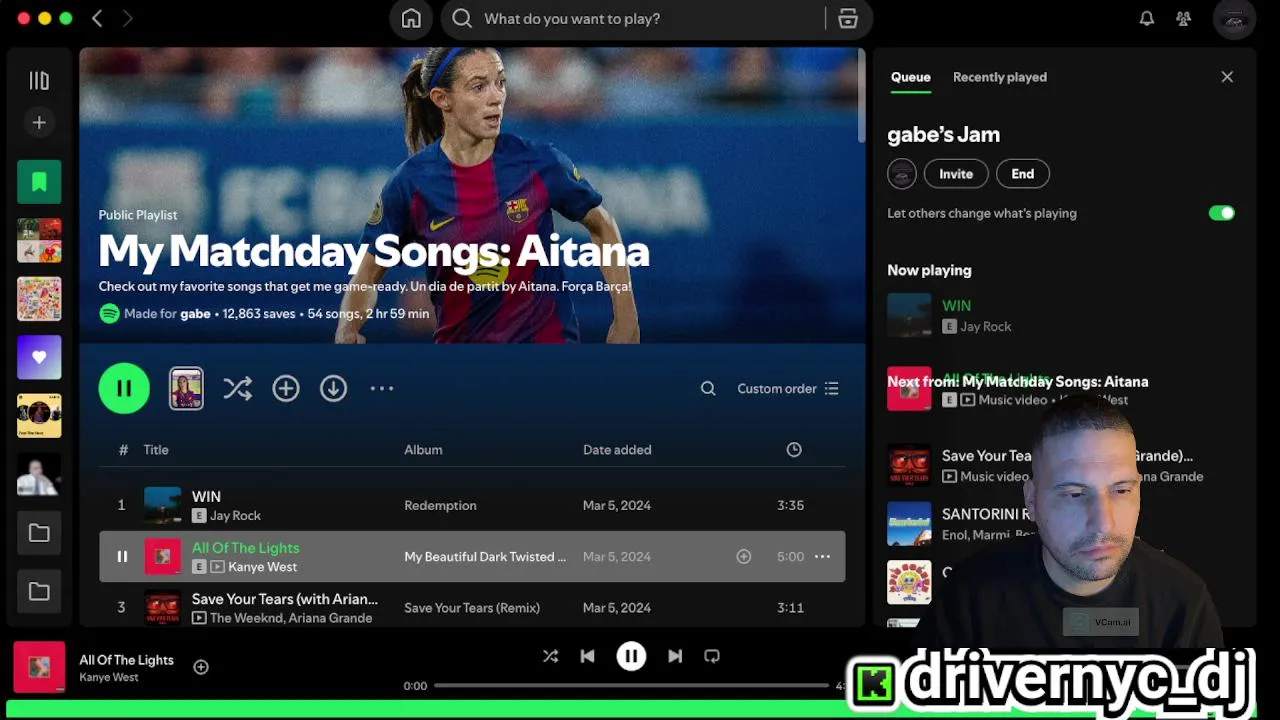
Task: Click the playlist preview cover thumbnail
Action: point(186,389)
